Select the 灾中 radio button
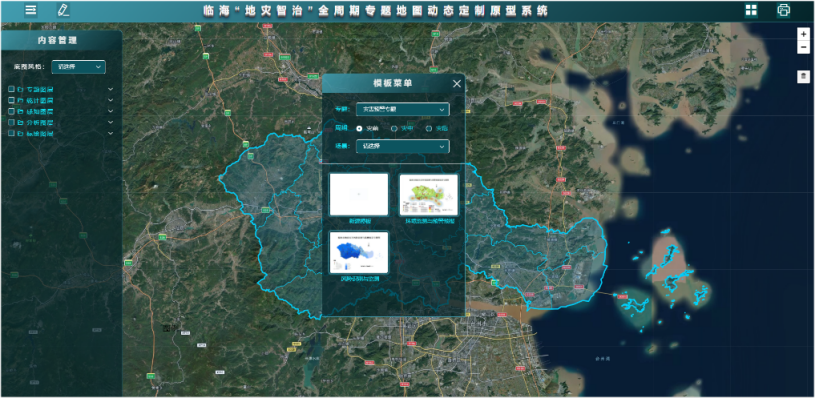 [x=394, y=128]
